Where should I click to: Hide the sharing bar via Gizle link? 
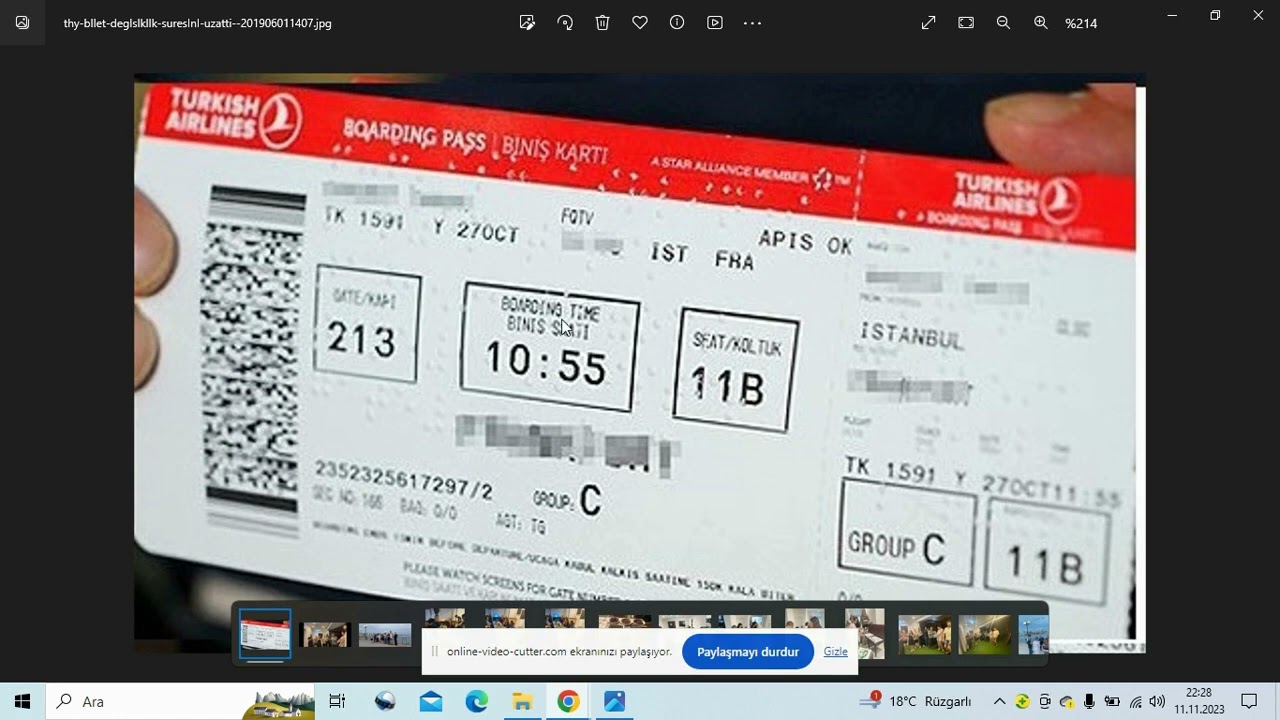coord(836,652)
